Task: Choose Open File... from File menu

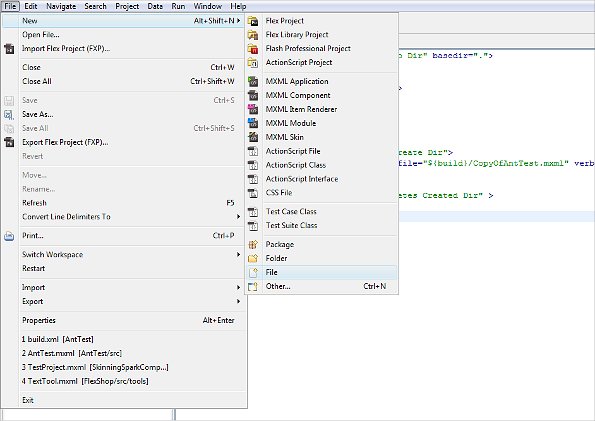Action: [x=124, y=35]
